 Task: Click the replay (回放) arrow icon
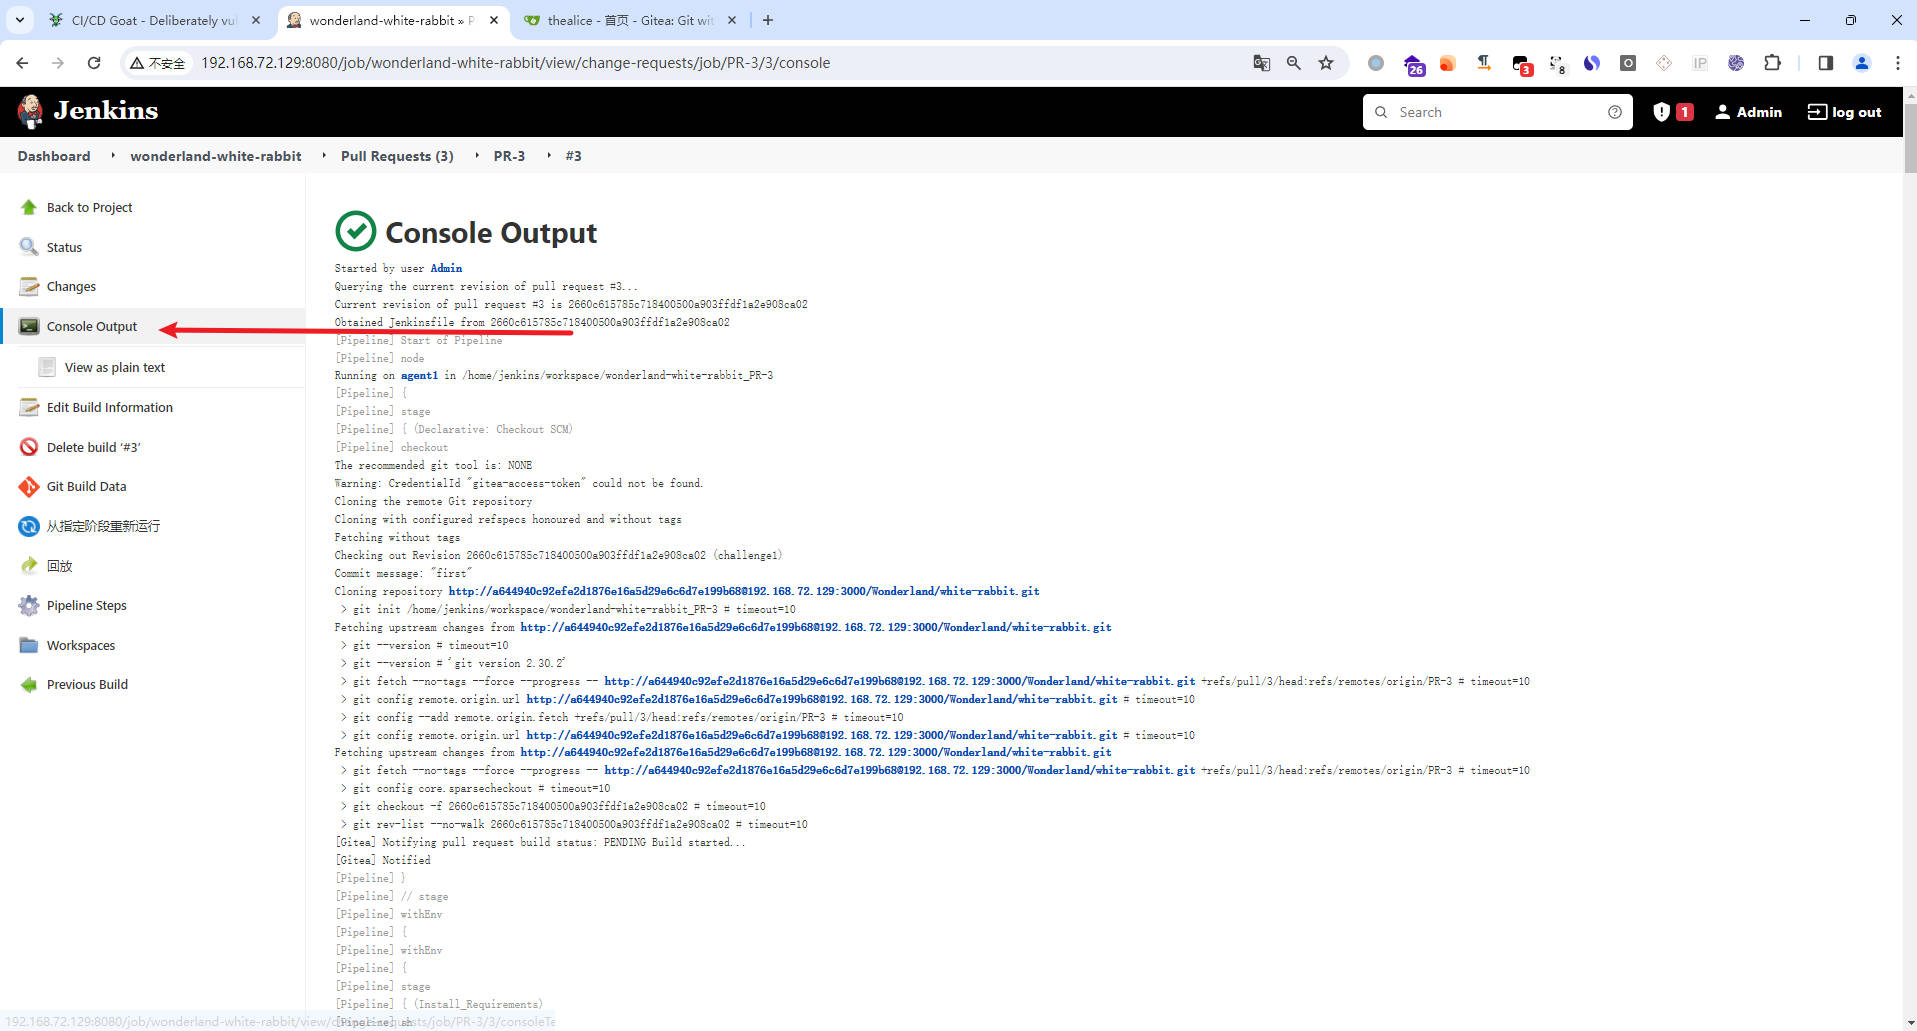pos(28,566)
